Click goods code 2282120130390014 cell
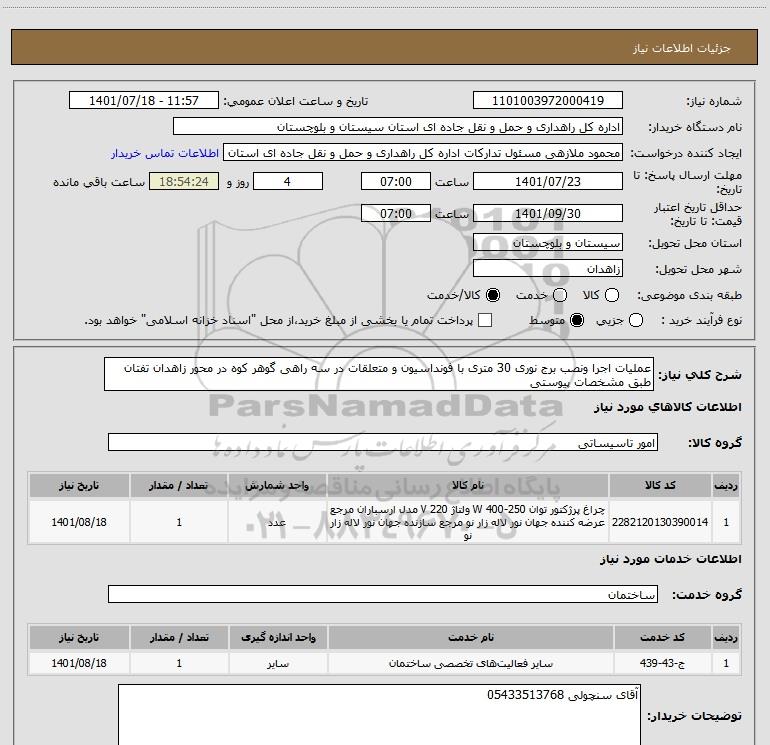This screenshot has width=770, height=745. click(x=660, y=522)
